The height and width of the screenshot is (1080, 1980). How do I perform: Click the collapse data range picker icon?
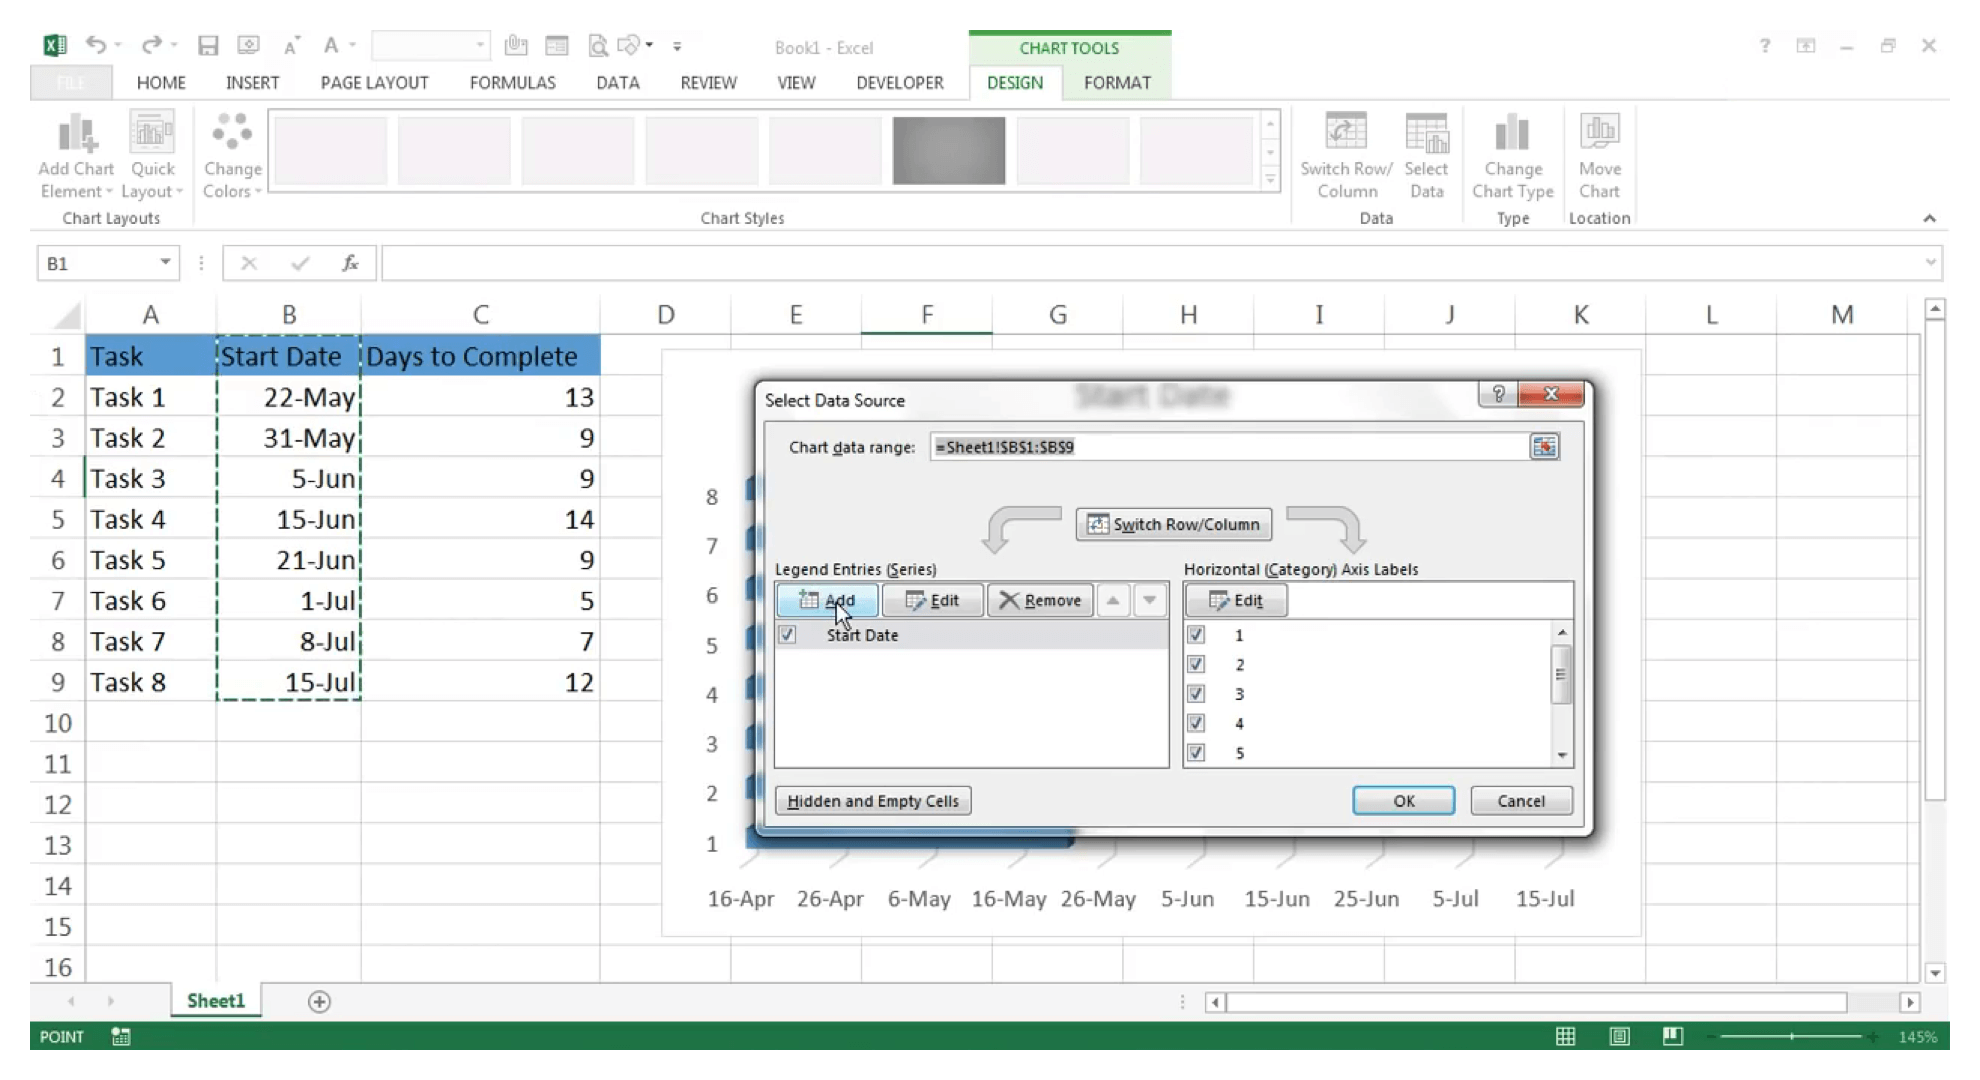point(1544,446)
